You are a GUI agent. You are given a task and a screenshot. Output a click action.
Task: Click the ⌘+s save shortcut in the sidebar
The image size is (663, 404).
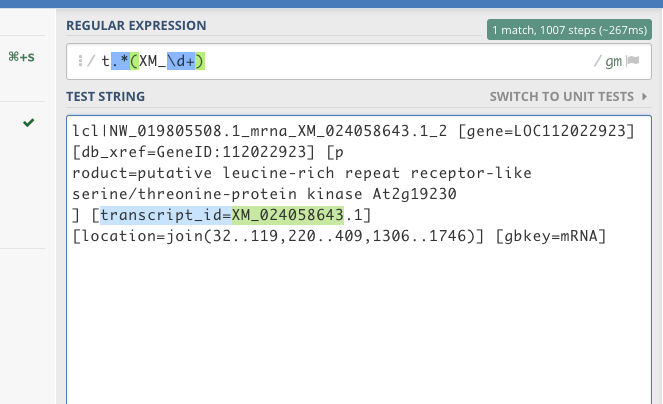[22, 57]
